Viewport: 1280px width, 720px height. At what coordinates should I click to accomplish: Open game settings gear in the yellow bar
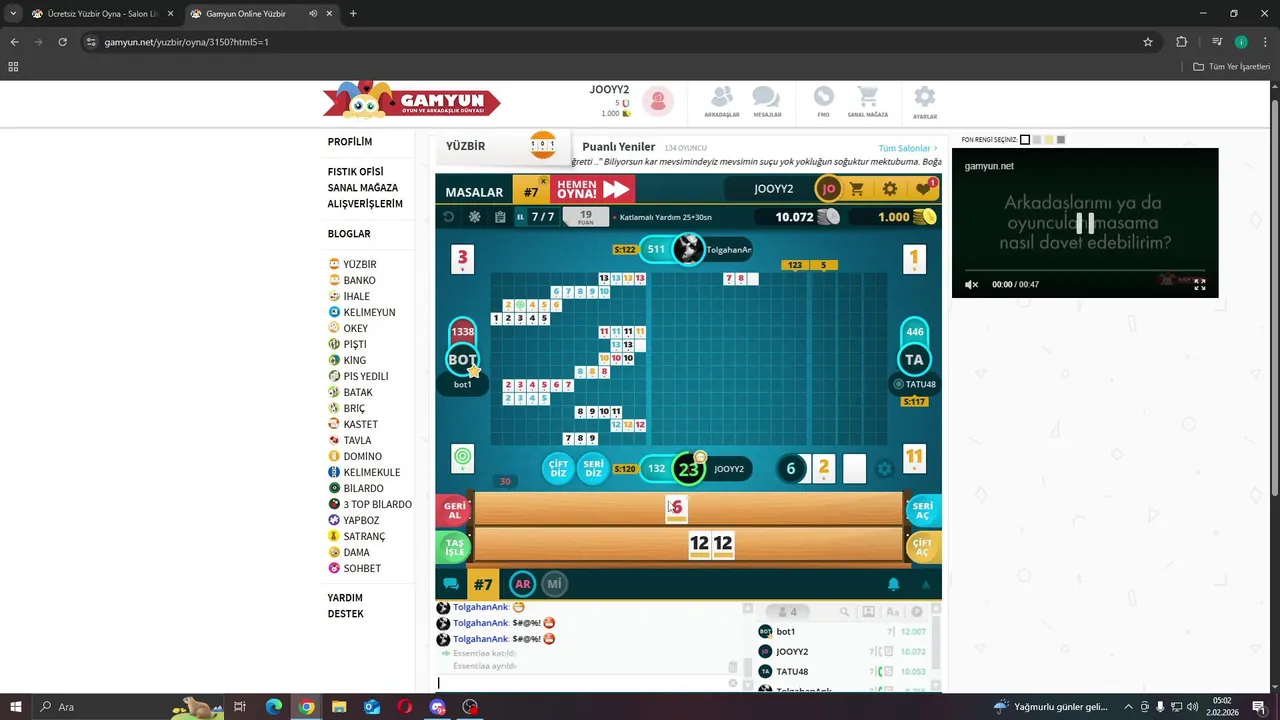[x=889, y=189]
